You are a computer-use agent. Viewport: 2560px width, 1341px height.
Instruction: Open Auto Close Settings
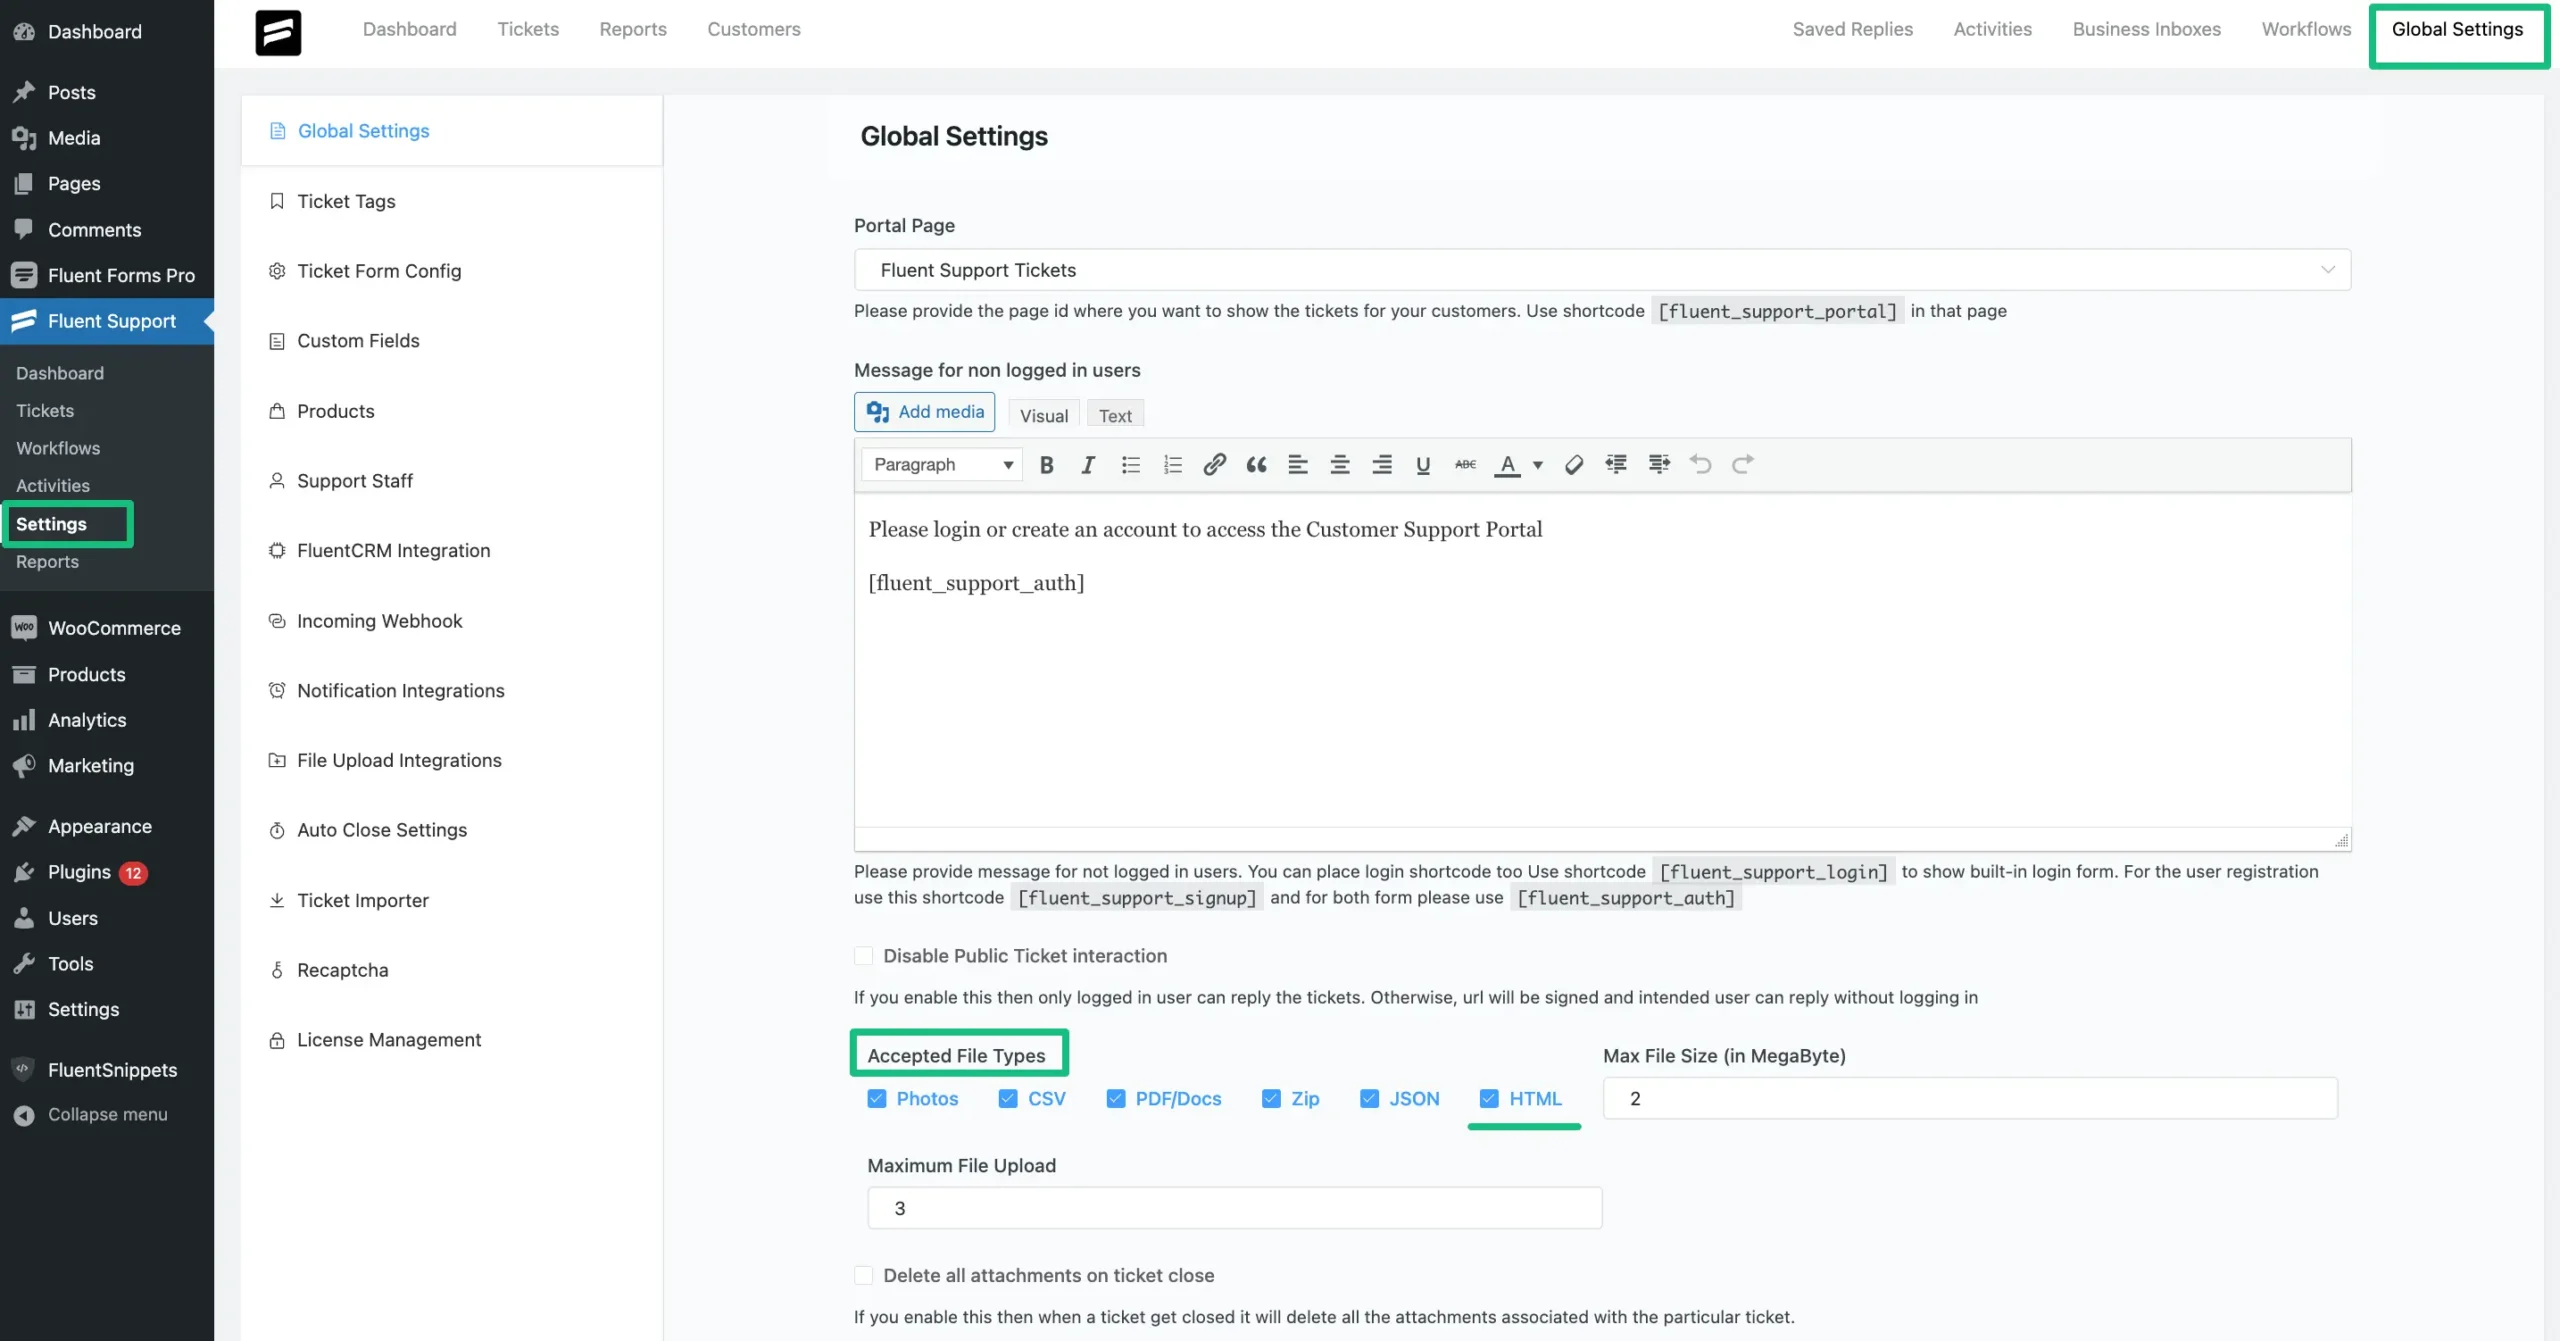381,830
